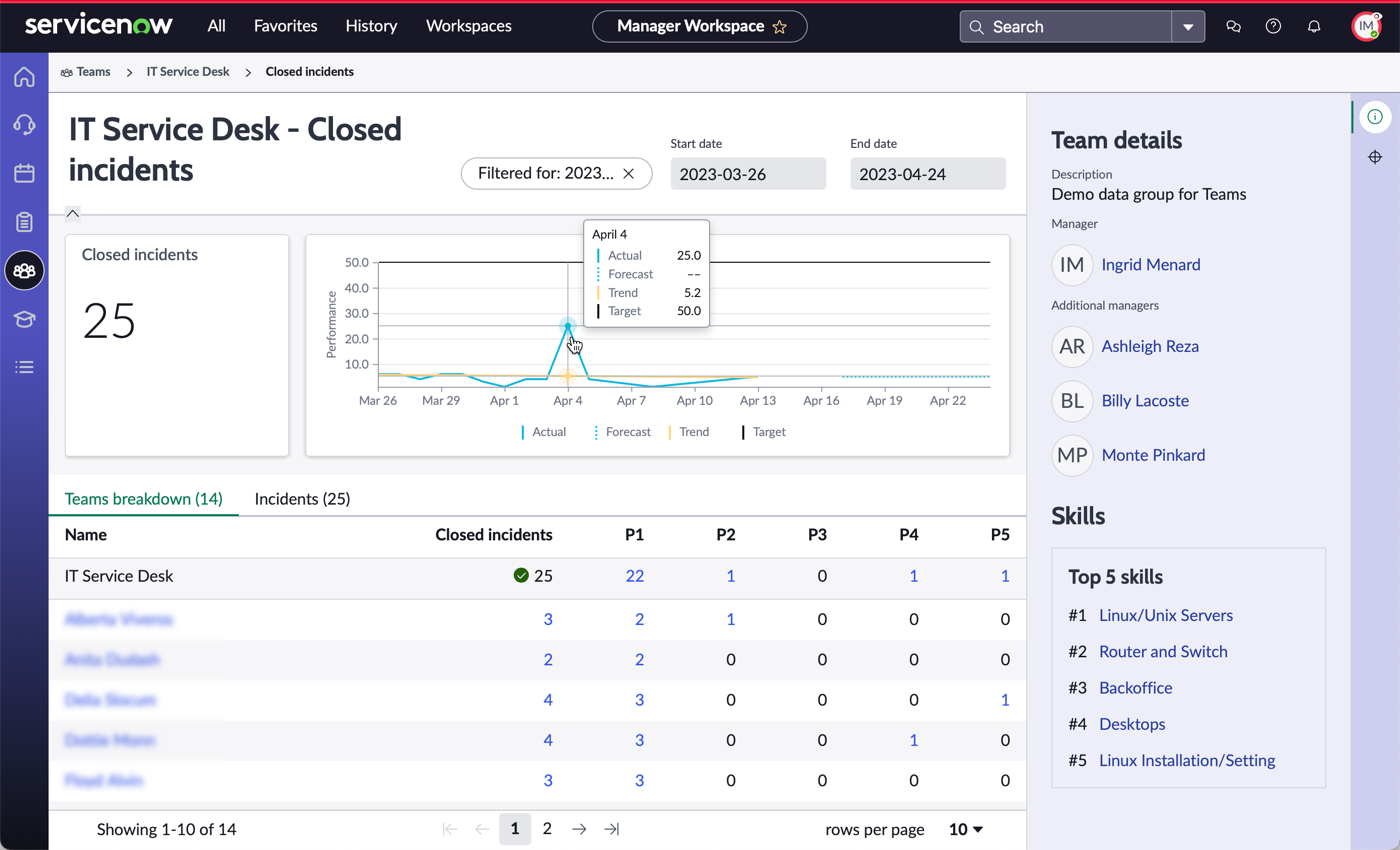Click the search magnifier icon
This screenshot has width=1400, height=850.
click(x=976, y=27)
